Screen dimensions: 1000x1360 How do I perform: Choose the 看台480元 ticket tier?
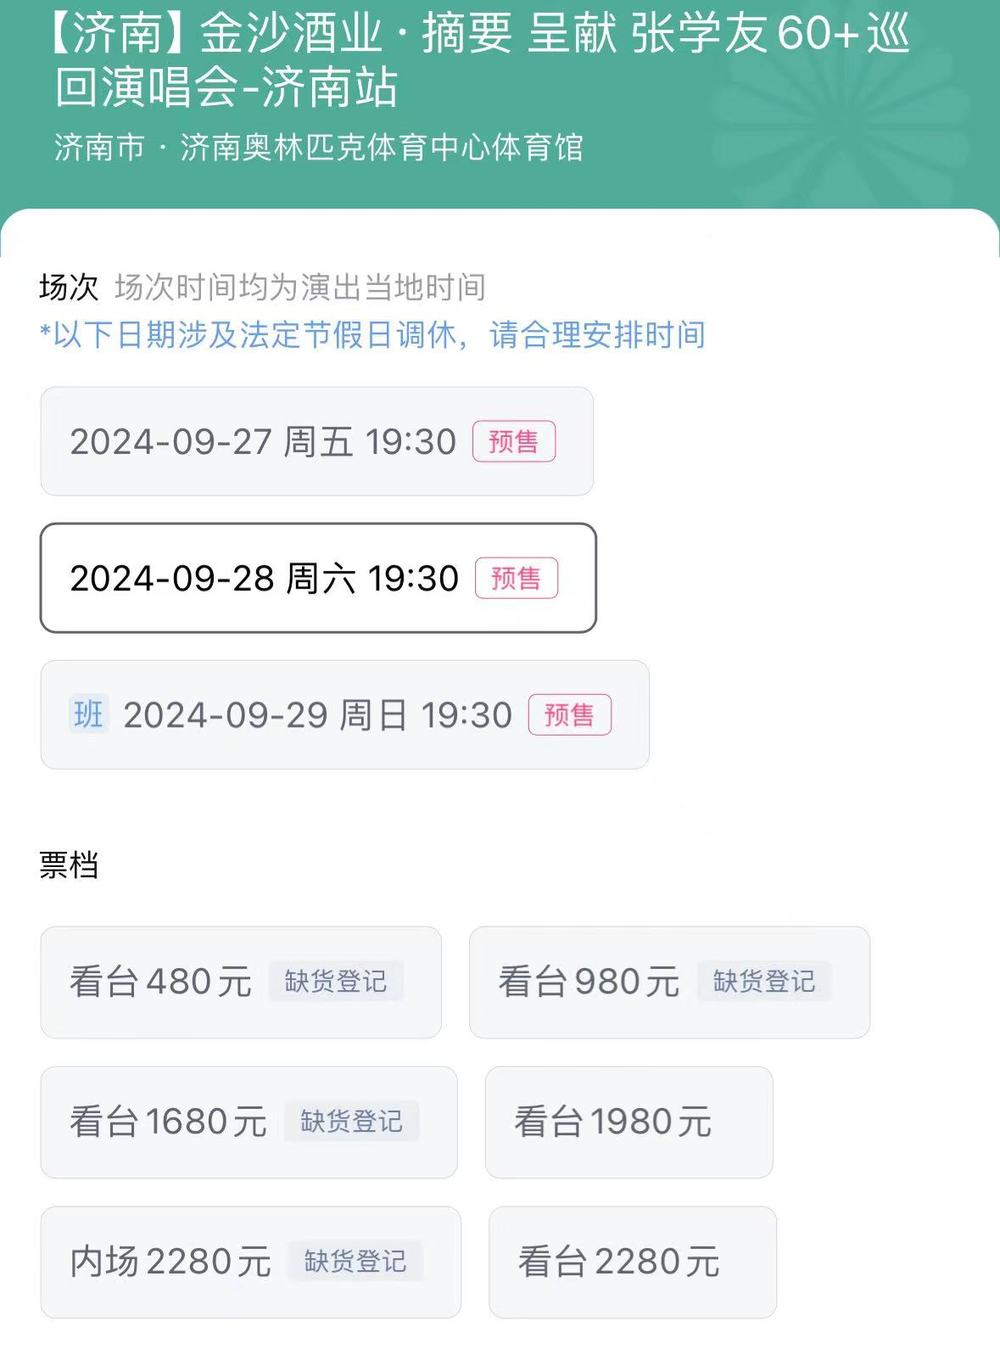coord(241,982)
